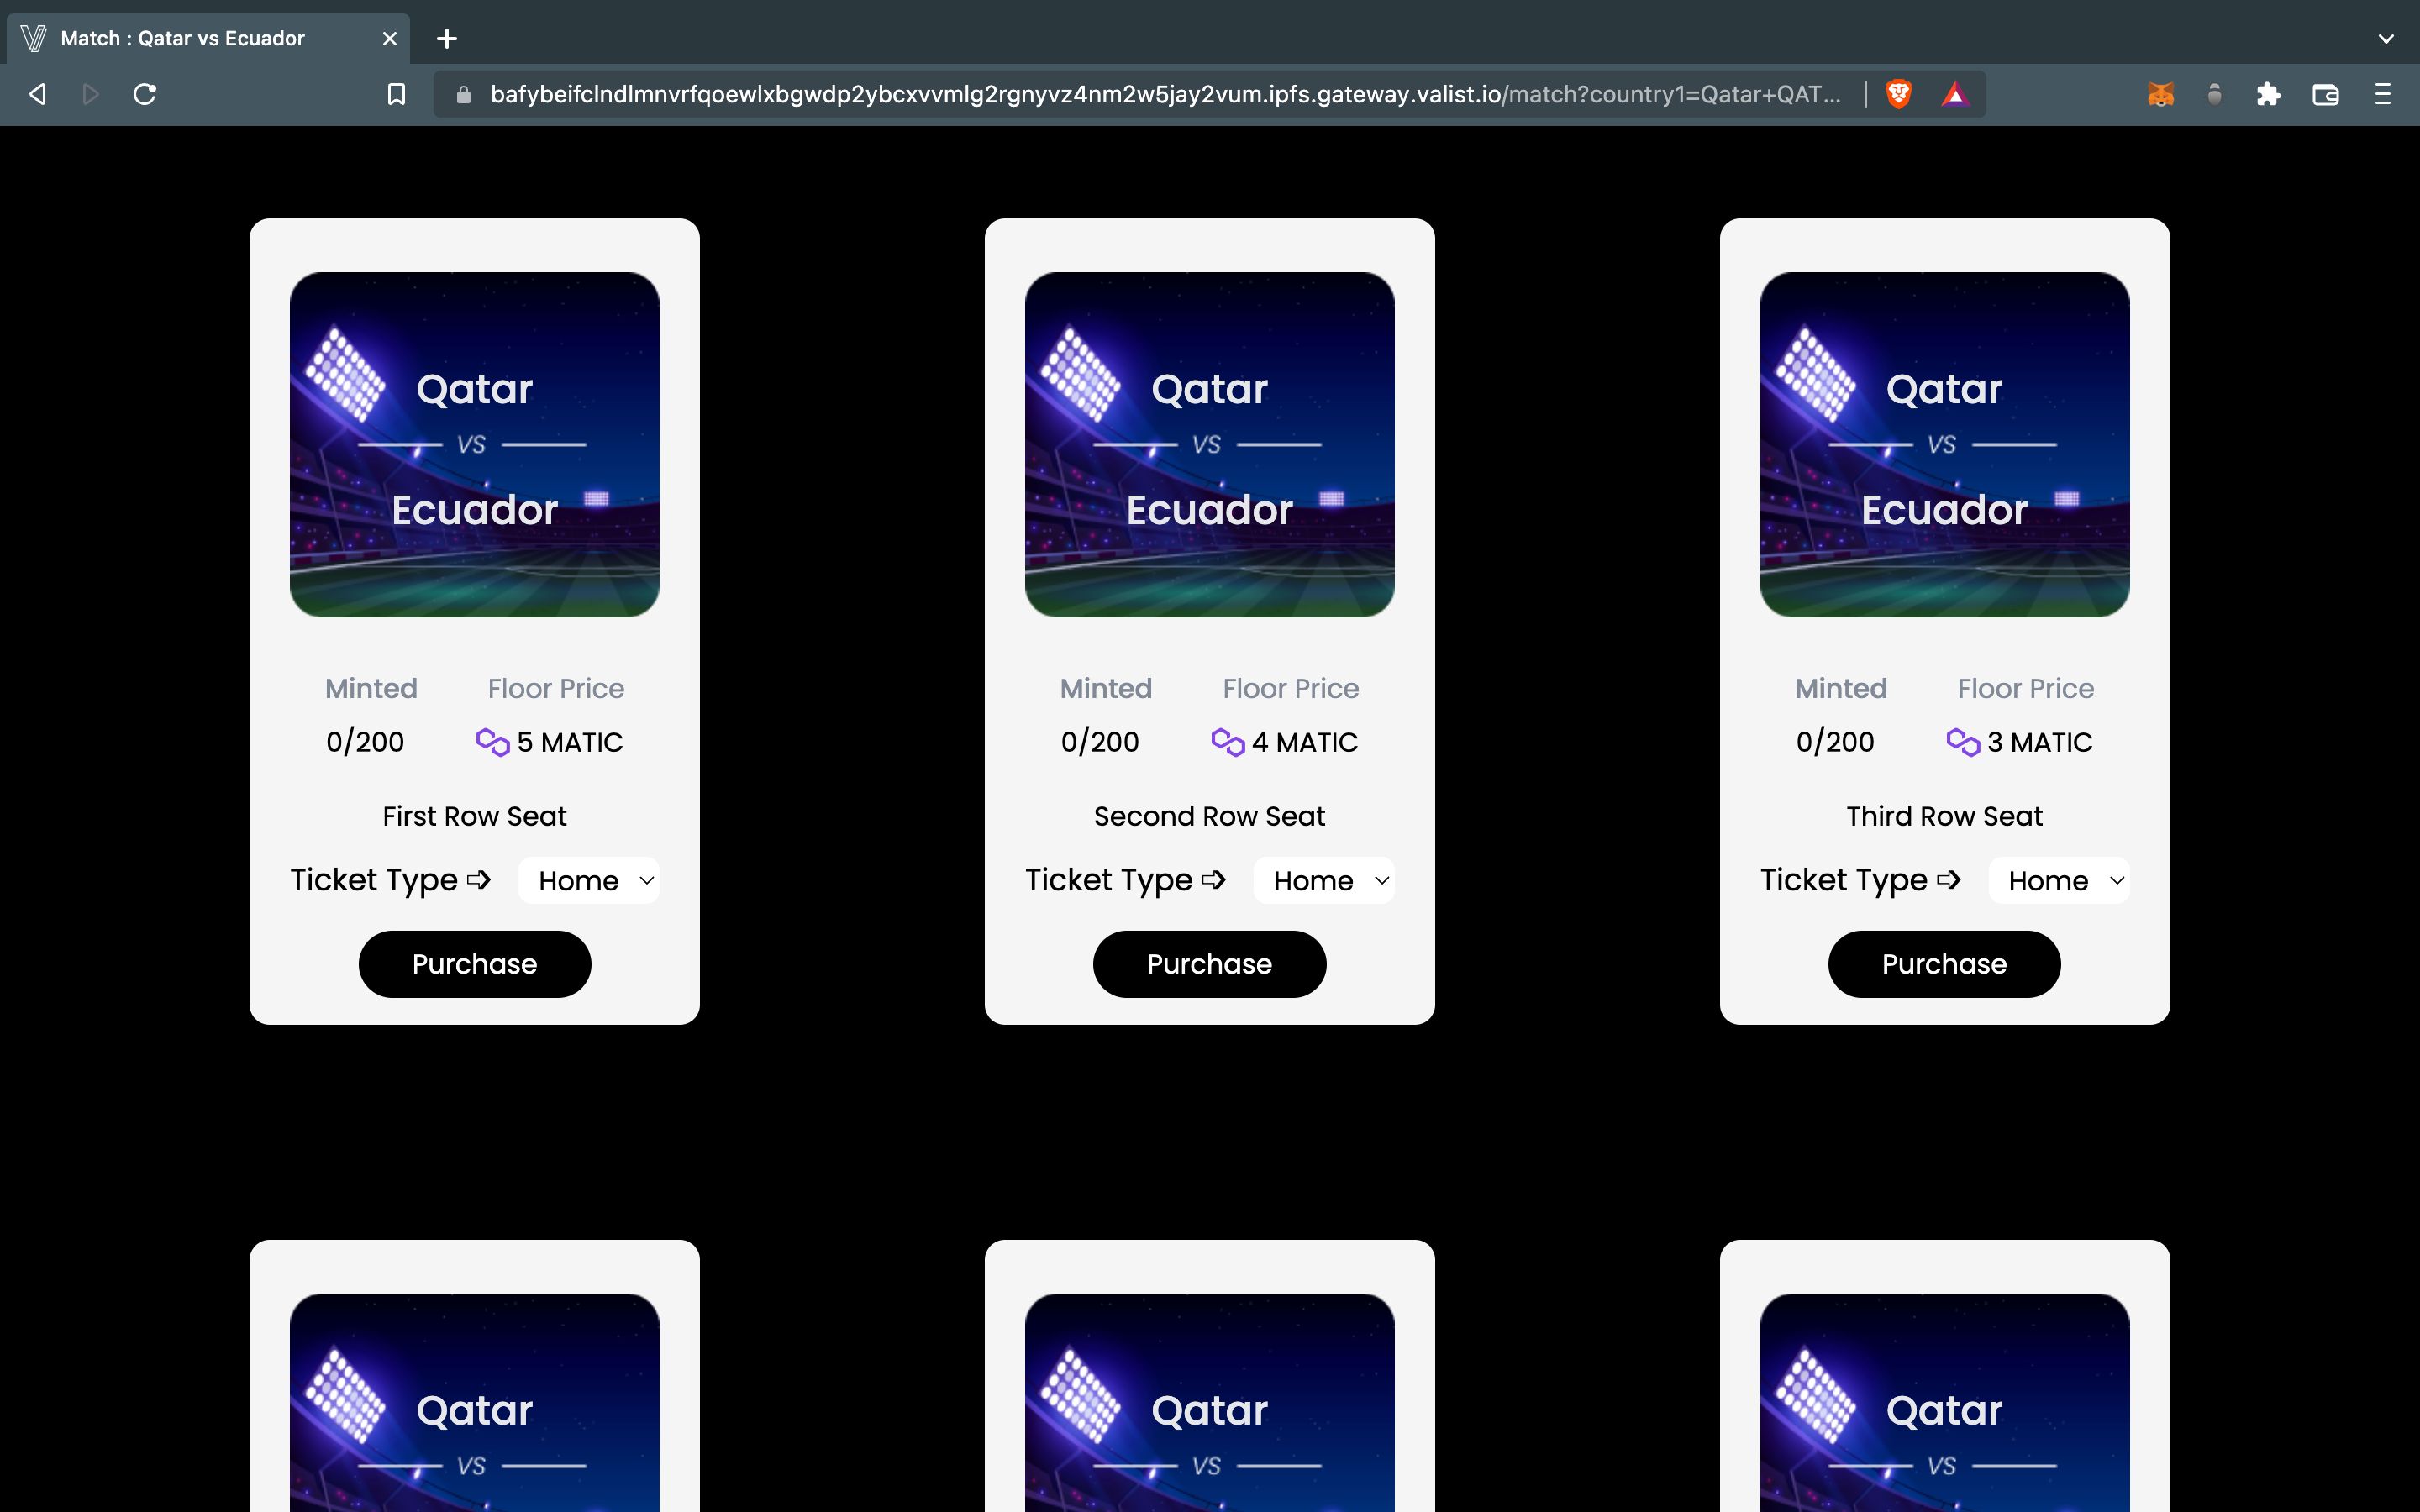Click the 'Third Row Seat' label
This screenshot has width=2420, height=1512.
tap(1945, 816)
